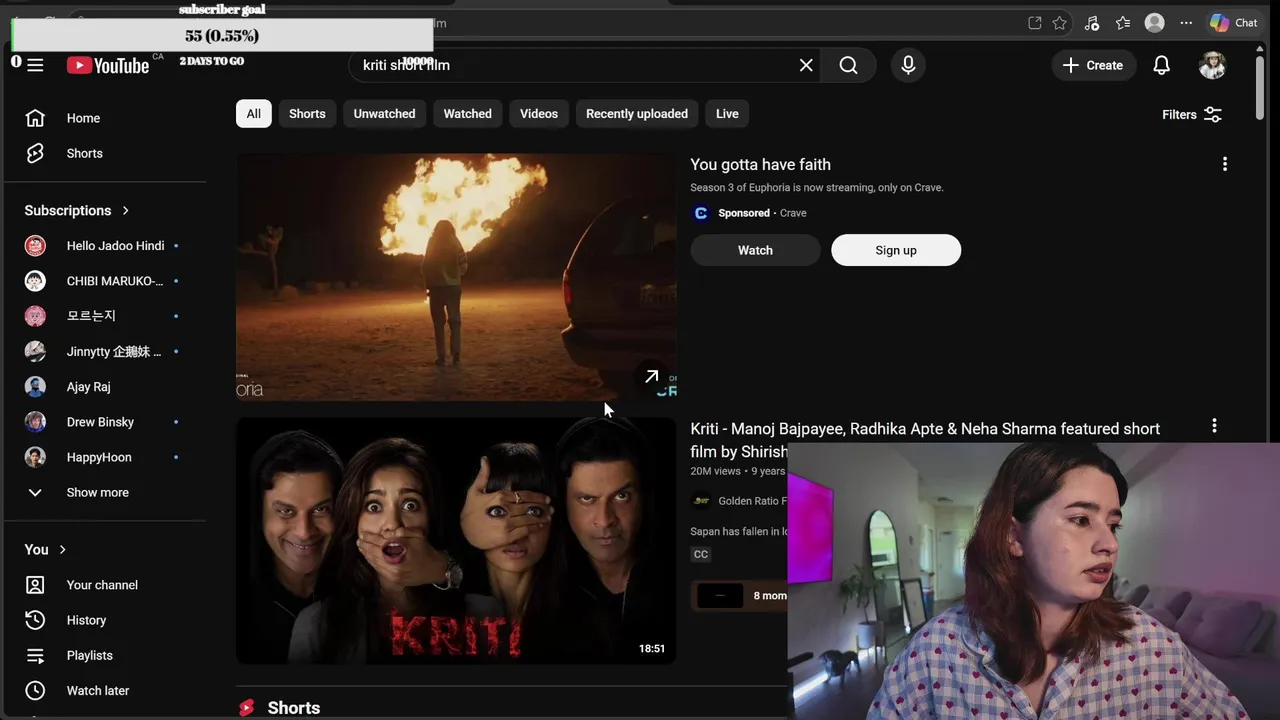The height and width of the screenshot is (720, 1280).
Task: Open Your channel in sidebar
Action: pyautogui.click(x=105, y=585)
